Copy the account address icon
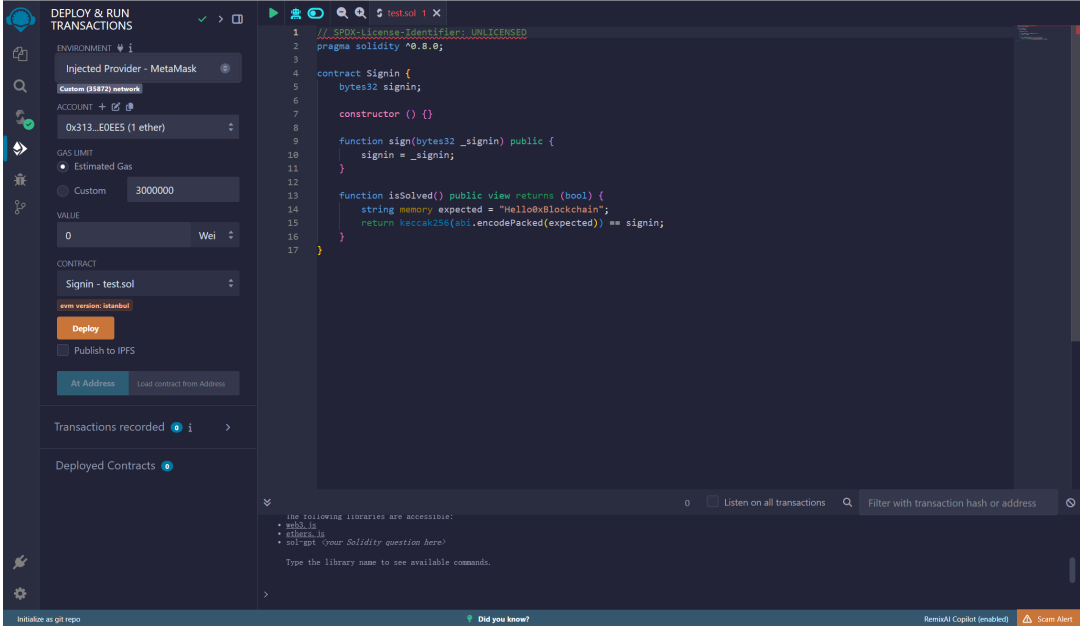The width and height of the screenshot is (1080, 627). (x=129, y=107)
